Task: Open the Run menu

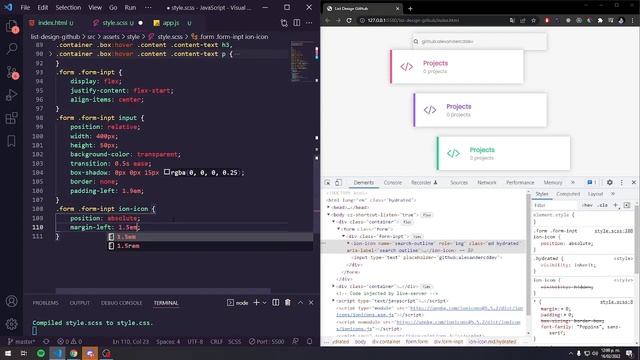Action: [130, 7]
